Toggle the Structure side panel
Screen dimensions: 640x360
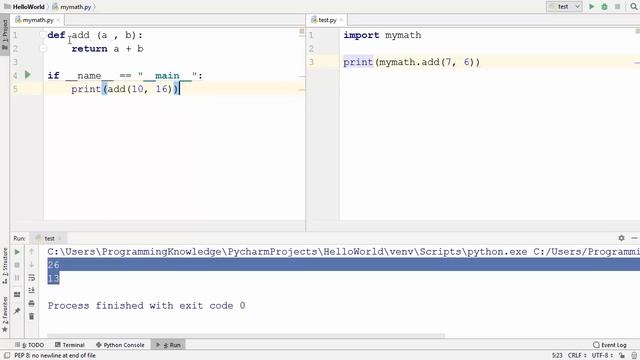pos(4,266)
